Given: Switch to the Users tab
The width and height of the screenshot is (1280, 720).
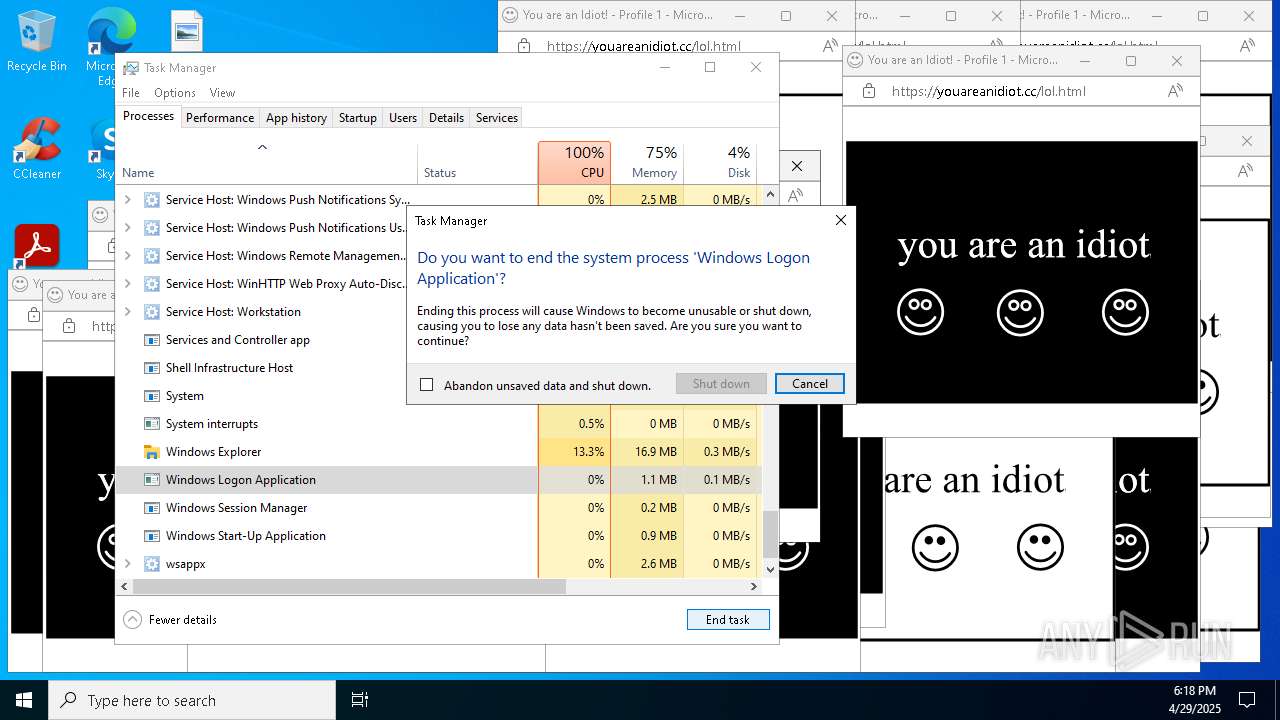Looking at the screenshot, I should tap(403, 118).
